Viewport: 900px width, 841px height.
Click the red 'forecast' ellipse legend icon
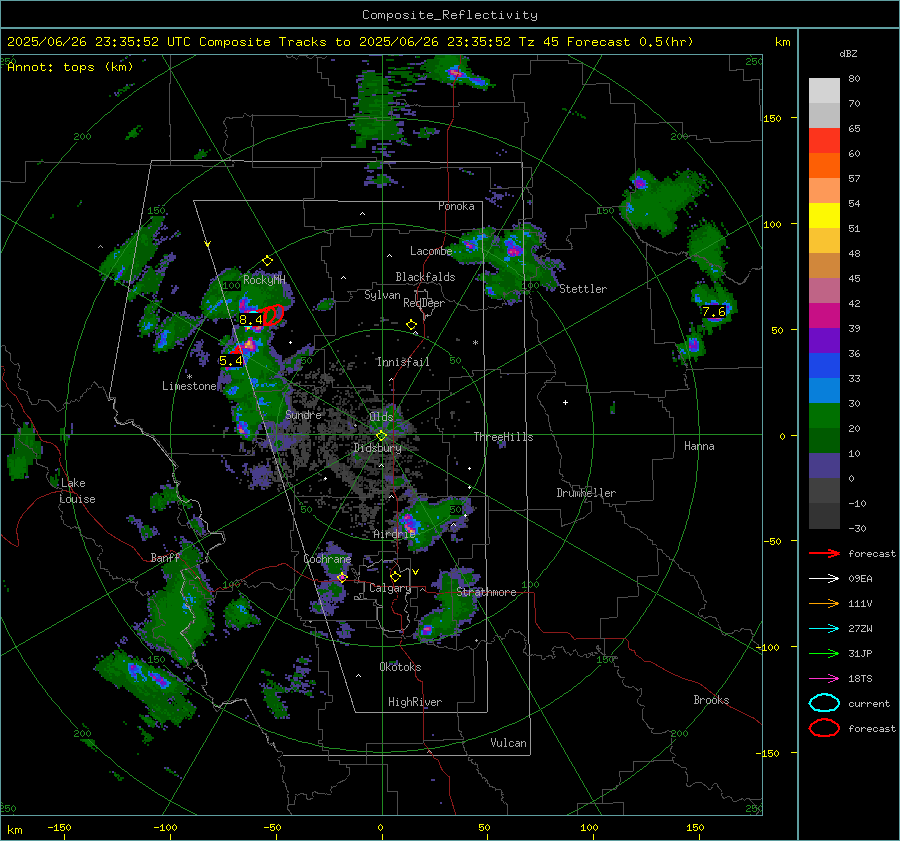824,728
